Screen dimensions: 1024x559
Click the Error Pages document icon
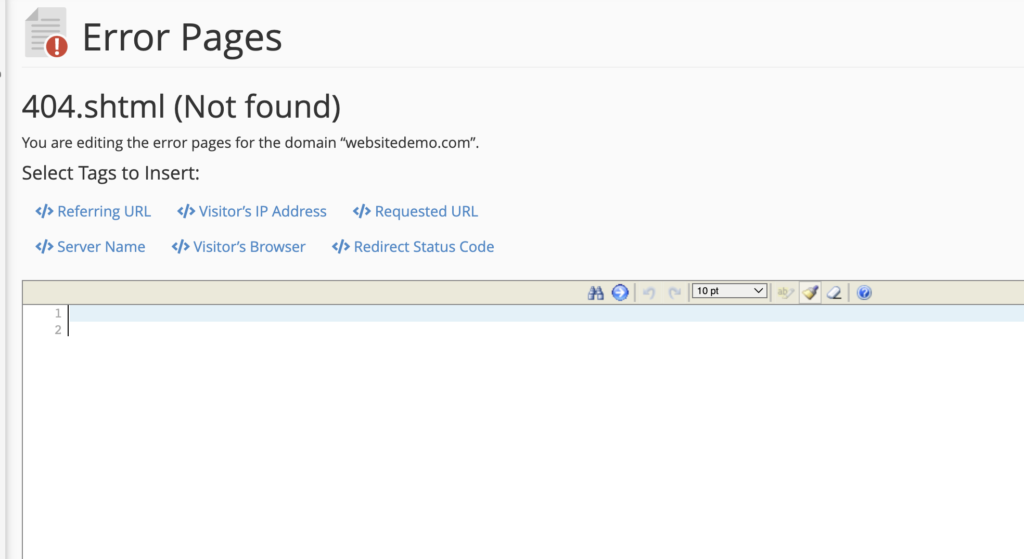[x=45, y=33]
